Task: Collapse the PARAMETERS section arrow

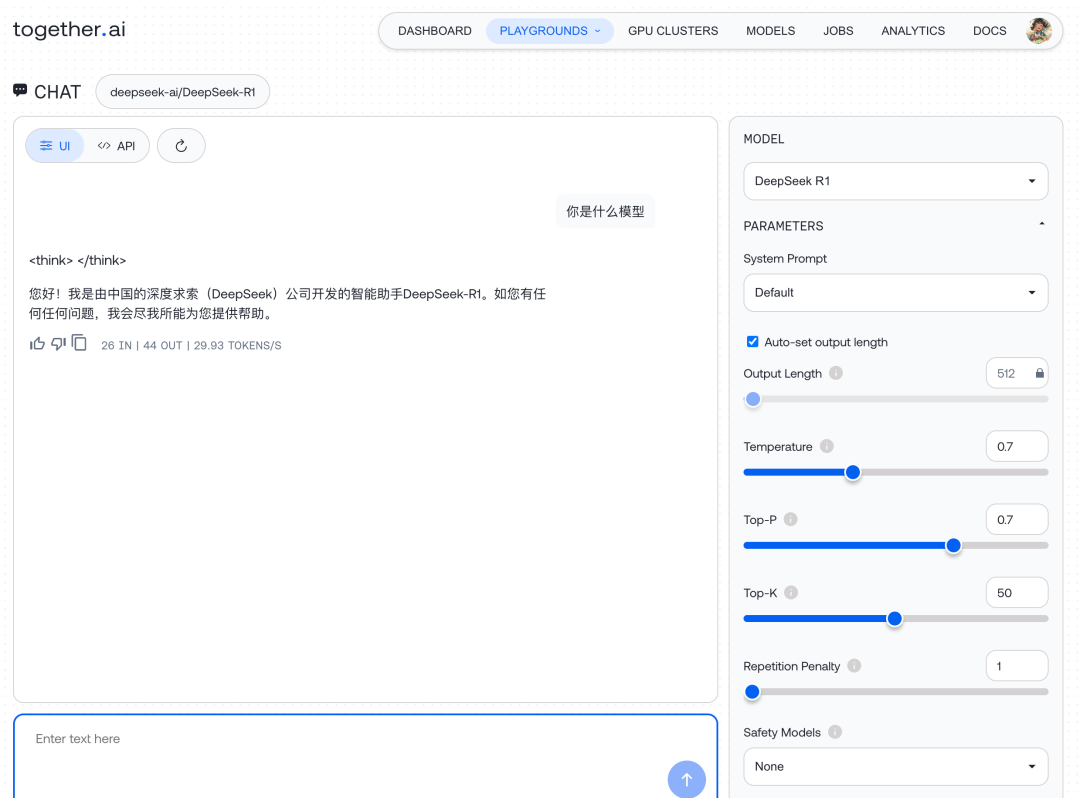Action: coord(1041,224)
